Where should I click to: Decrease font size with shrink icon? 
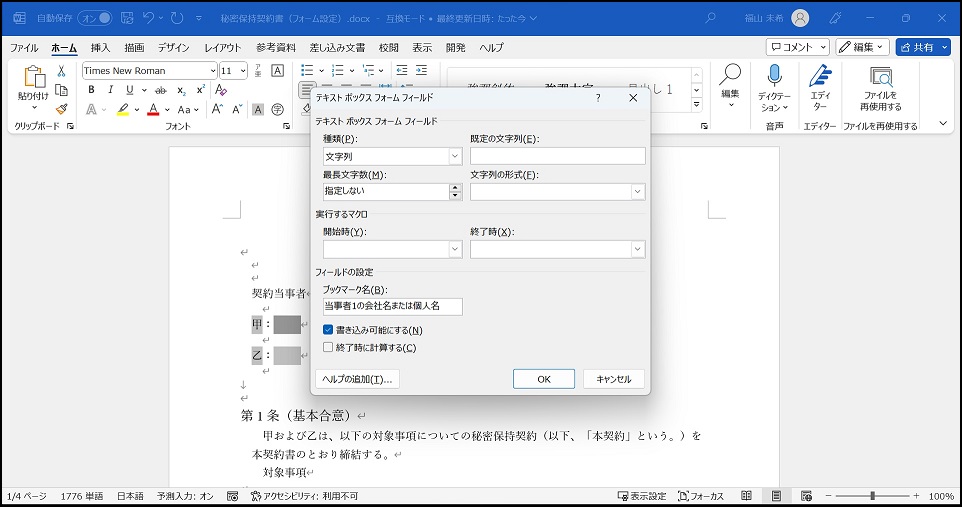pos(237,109)
